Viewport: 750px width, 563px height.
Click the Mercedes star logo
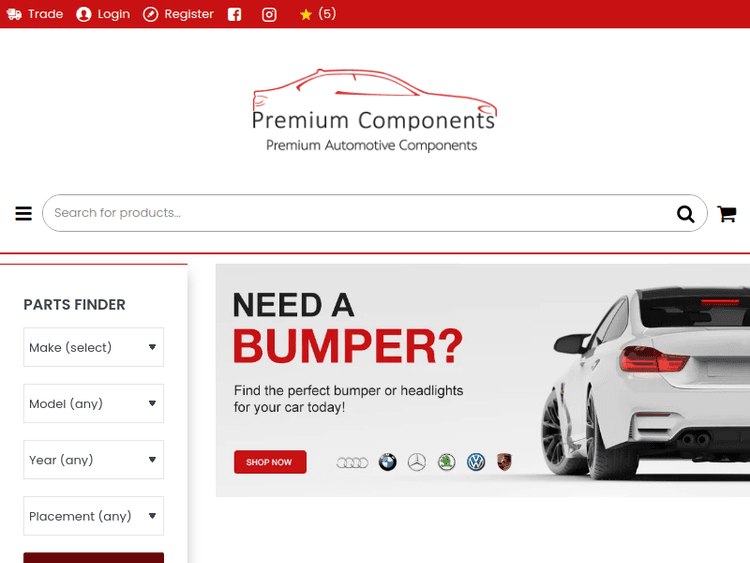[417, 462]
